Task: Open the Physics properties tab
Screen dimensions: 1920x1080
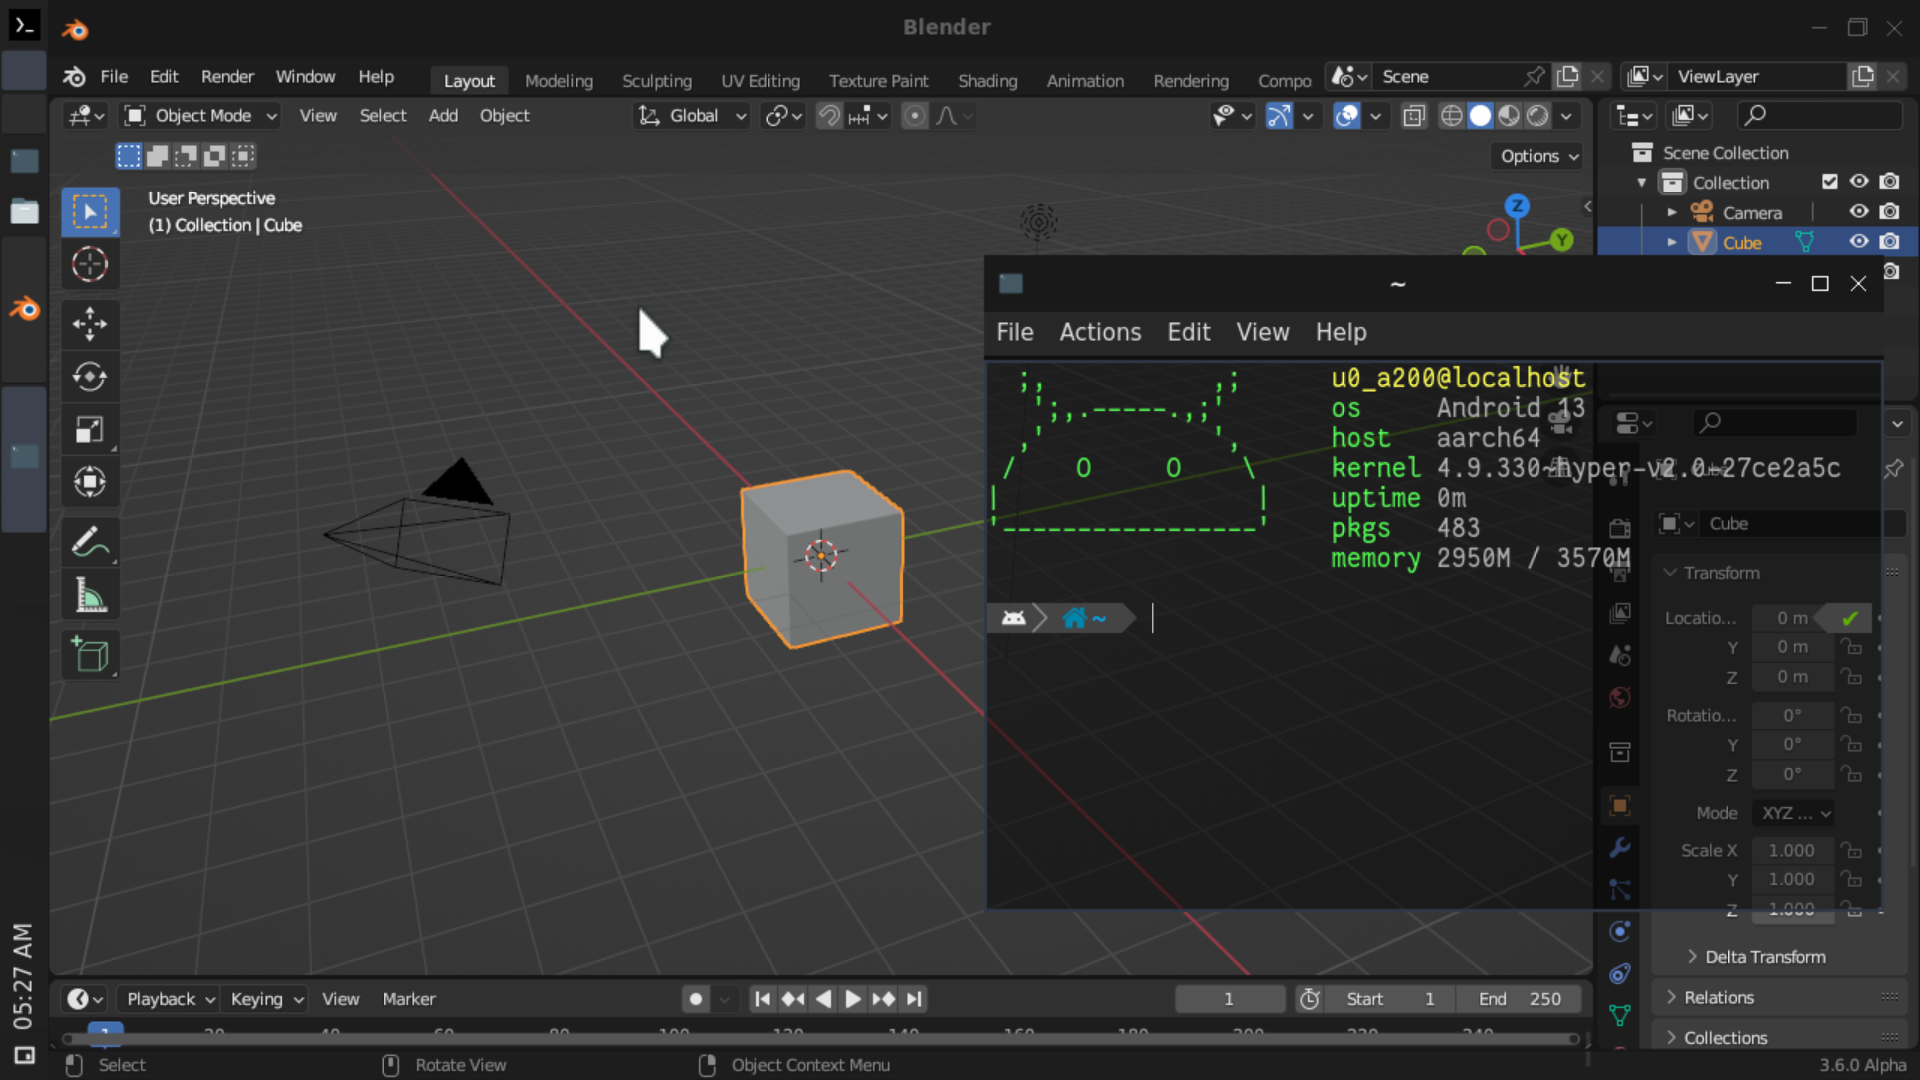Action: click(x=1620, y=931)
